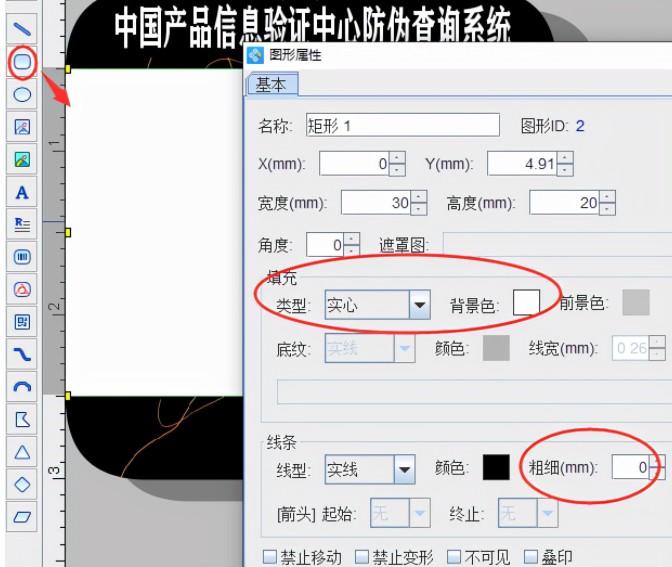The height and width of the screenshot is (567, 672).
Task: Pick the fill 背景色 white swatch
Action: click(x=526, y=303)
